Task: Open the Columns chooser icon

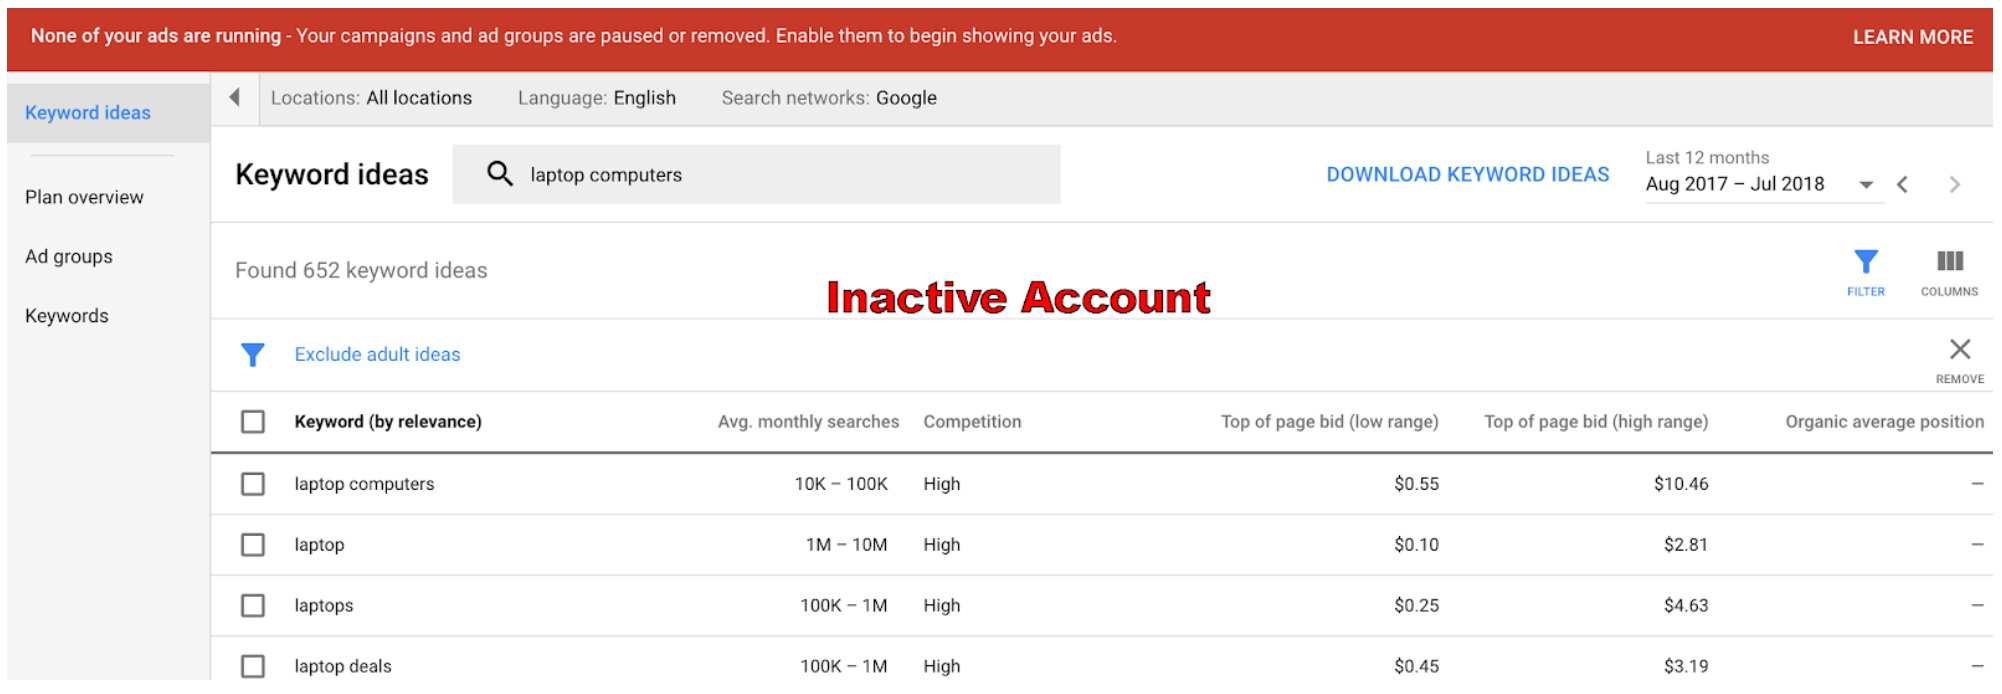Action: [1949, 261]
